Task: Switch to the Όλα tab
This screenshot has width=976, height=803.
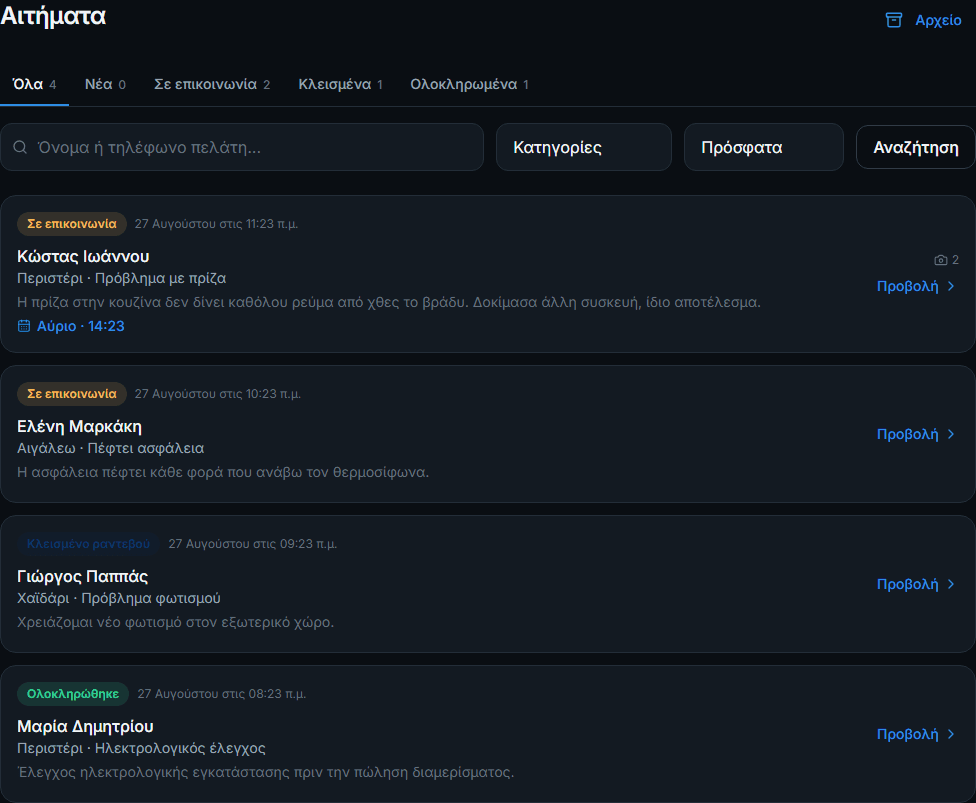Action: [x=34, y=84]
